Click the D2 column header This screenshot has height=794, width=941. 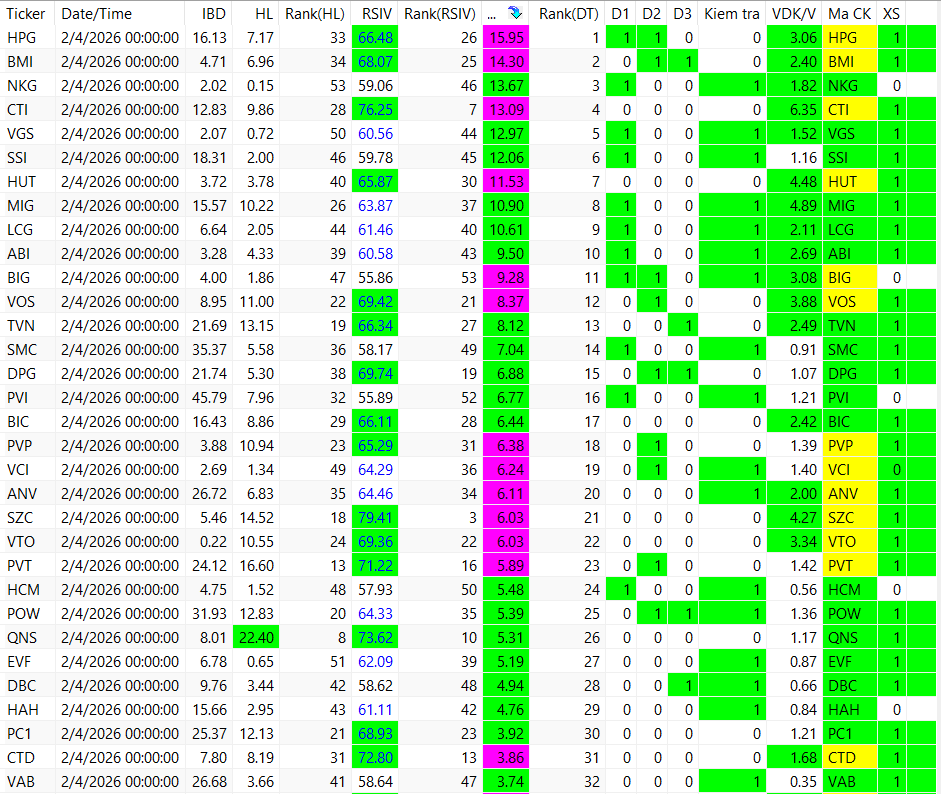[652, 13]
